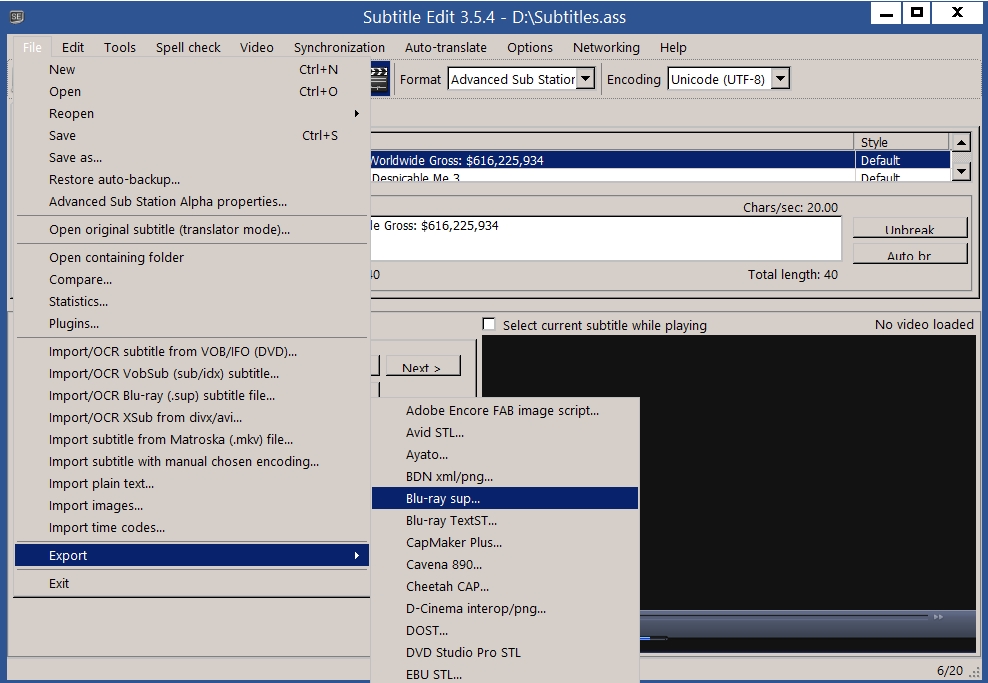Select Save as... menu entry
Viewport: 988px width, 683px height.
coord(192,158)
